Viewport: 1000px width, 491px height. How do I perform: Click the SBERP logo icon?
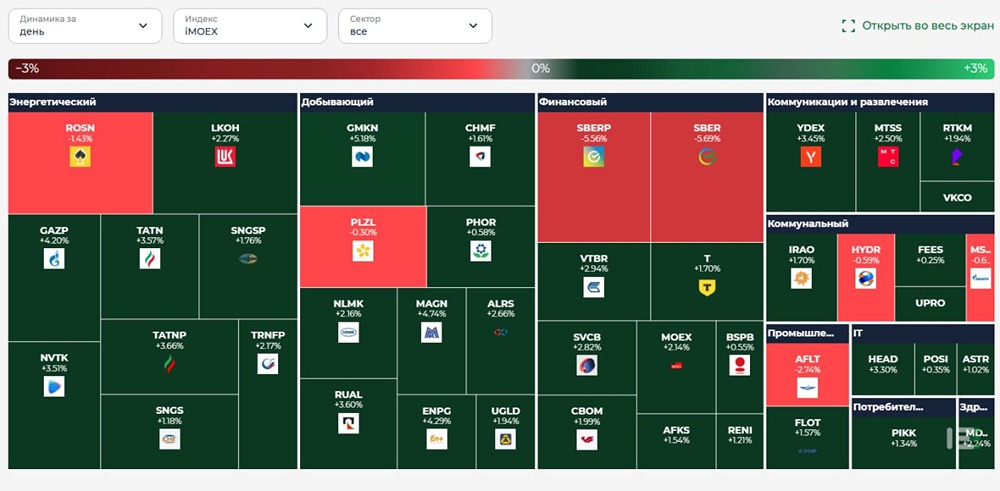pyautogui.click(x=594, y=157)
